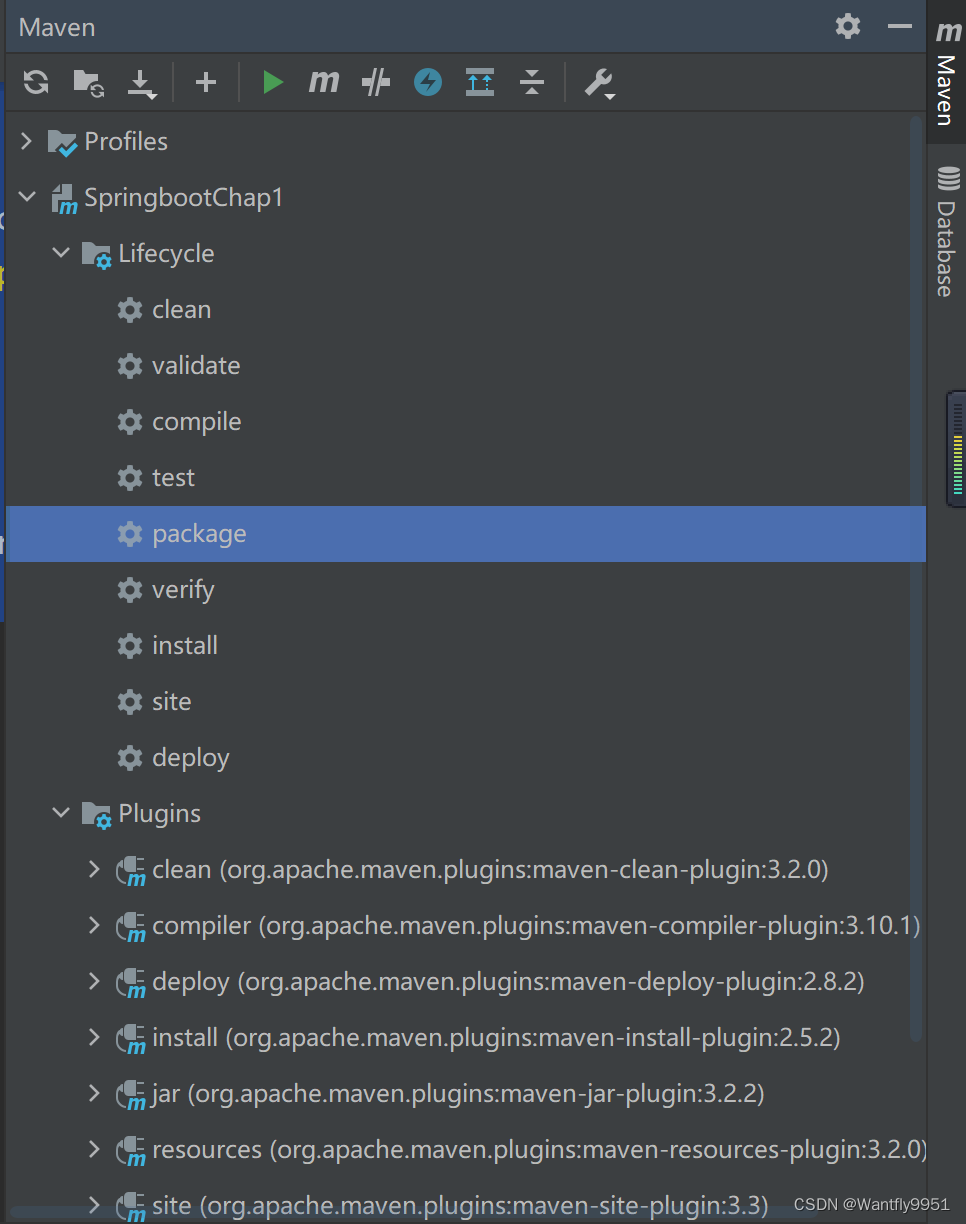Click the gear icon beside deploy goal
The width and height of the screenshot is (966, 1224).
130,758
